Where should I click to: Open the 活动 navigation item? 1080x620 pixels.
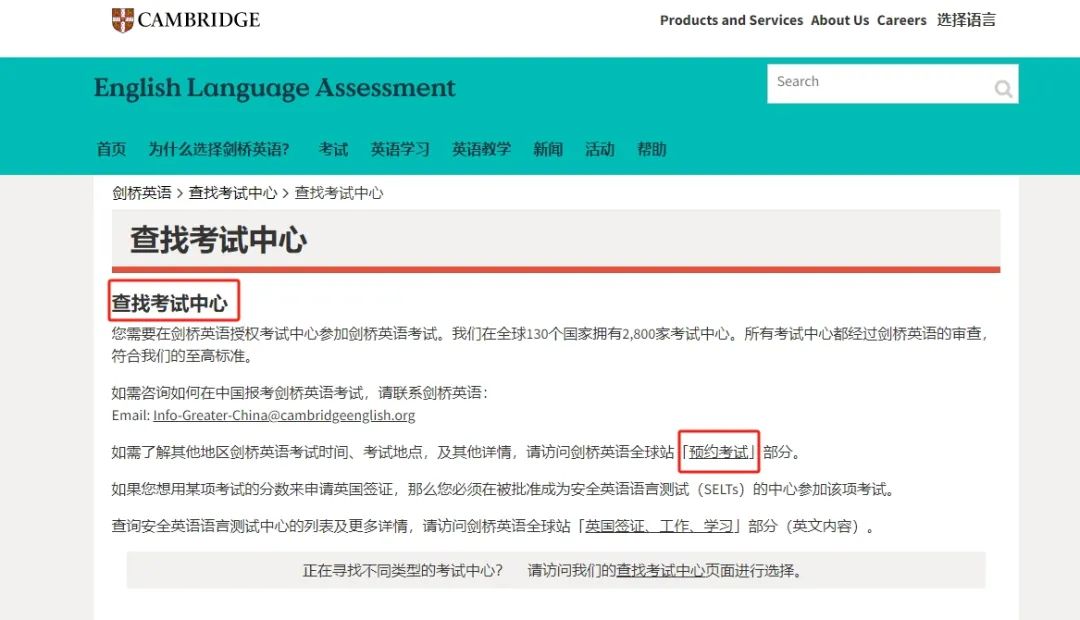pos(599,149)
